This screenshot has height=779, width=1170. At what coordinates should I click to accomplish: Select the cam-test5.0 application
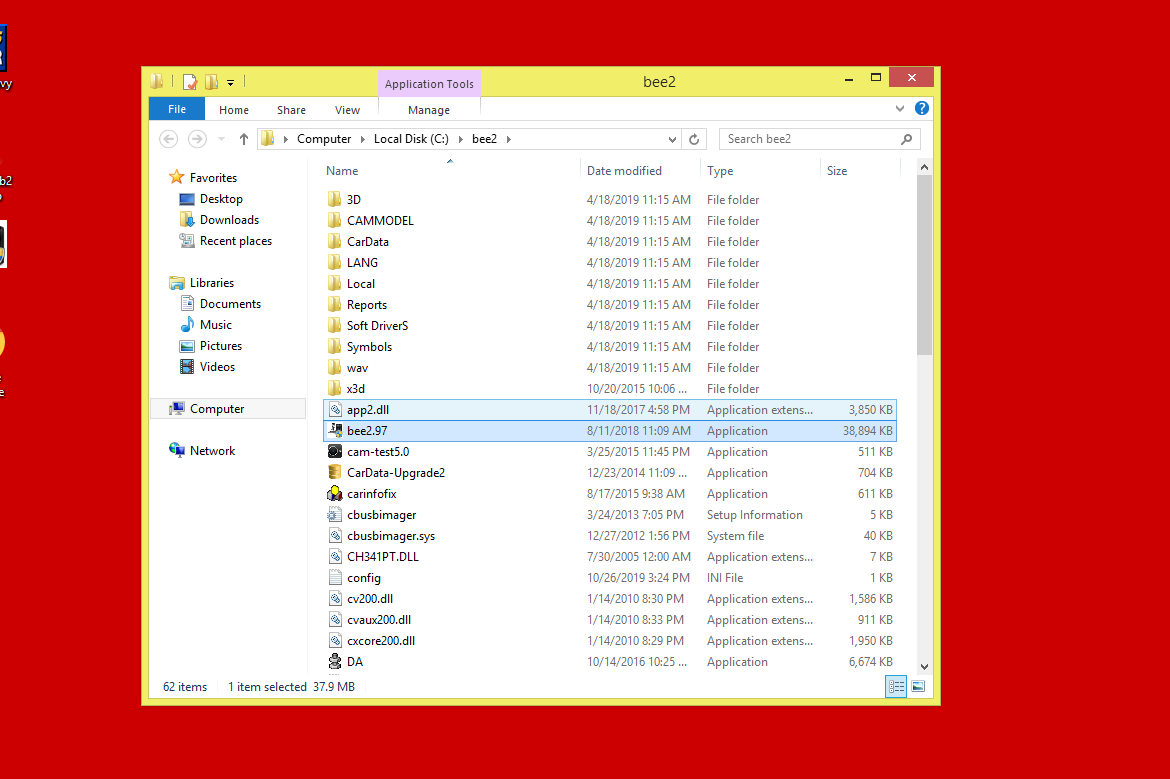point(377,452)
